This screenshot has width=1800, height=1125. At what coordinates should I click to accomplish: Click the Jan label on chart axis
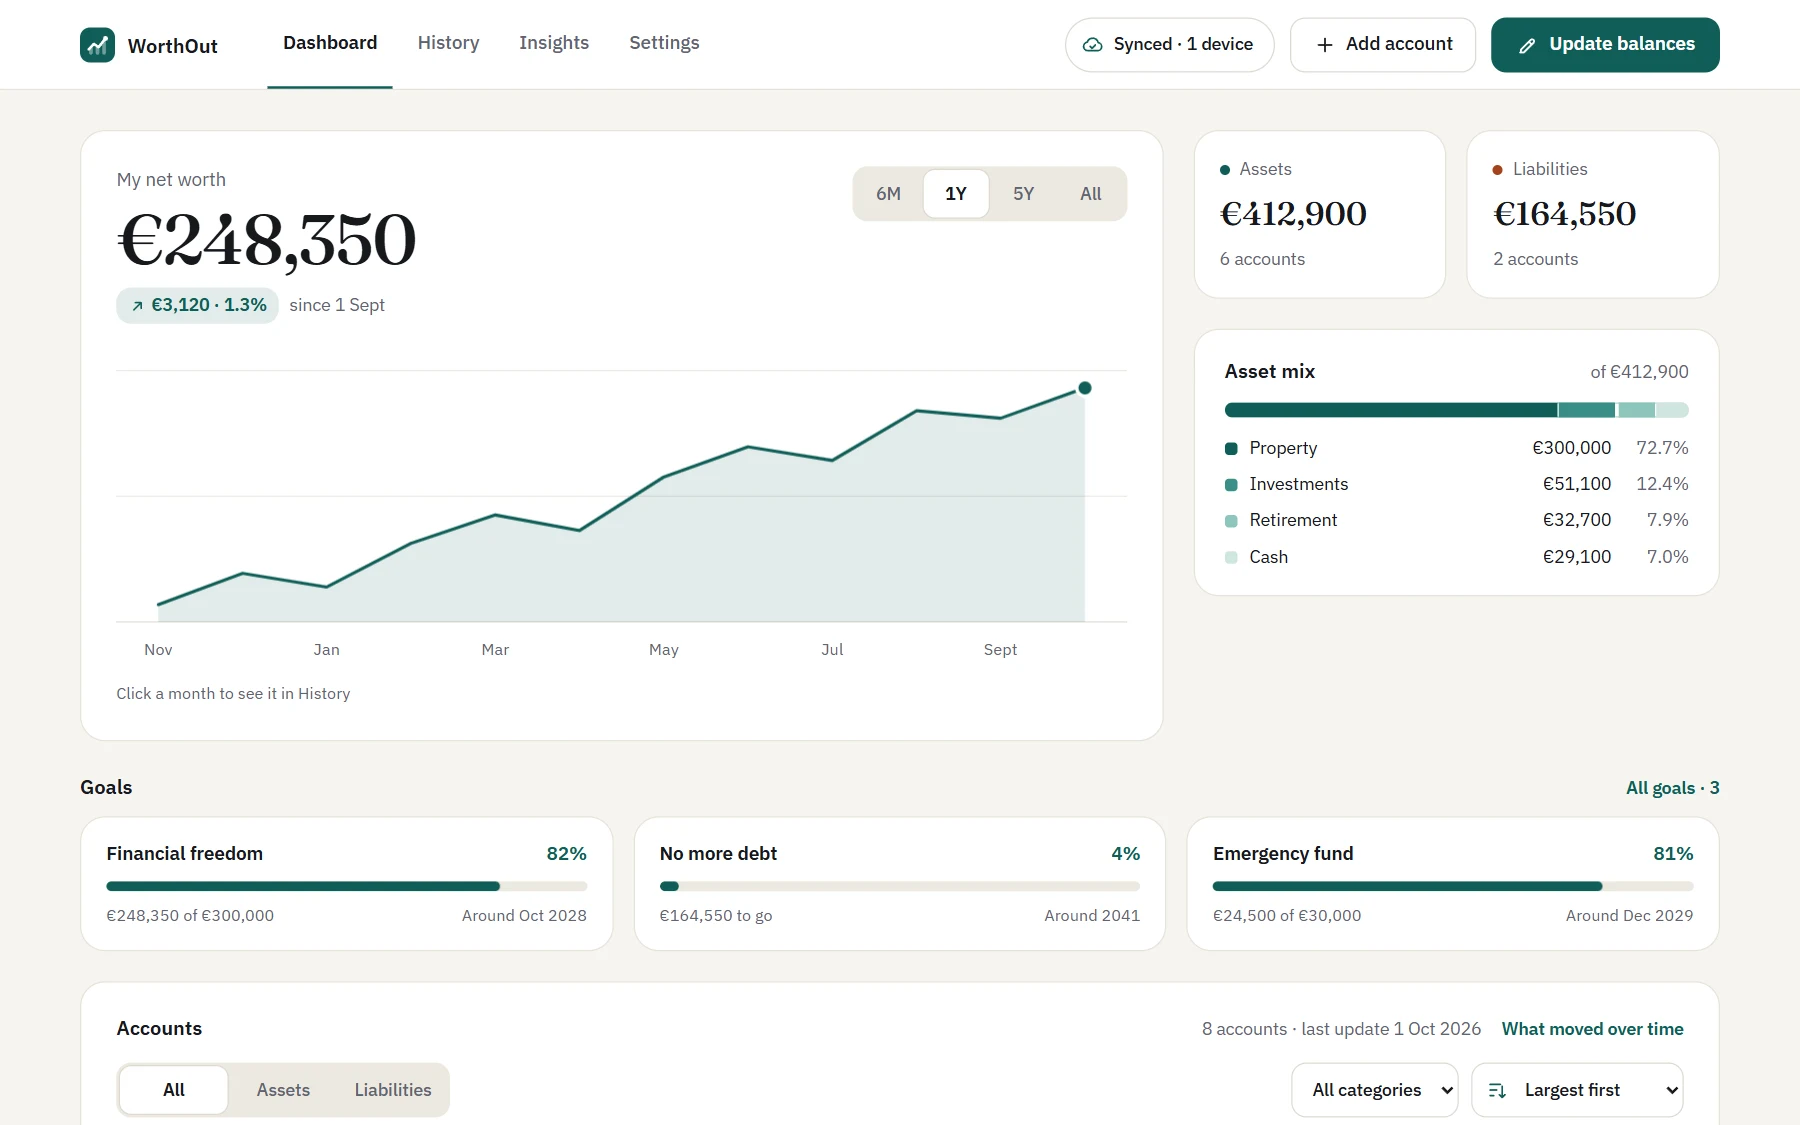pyautogui.click(x=326, y=650)
